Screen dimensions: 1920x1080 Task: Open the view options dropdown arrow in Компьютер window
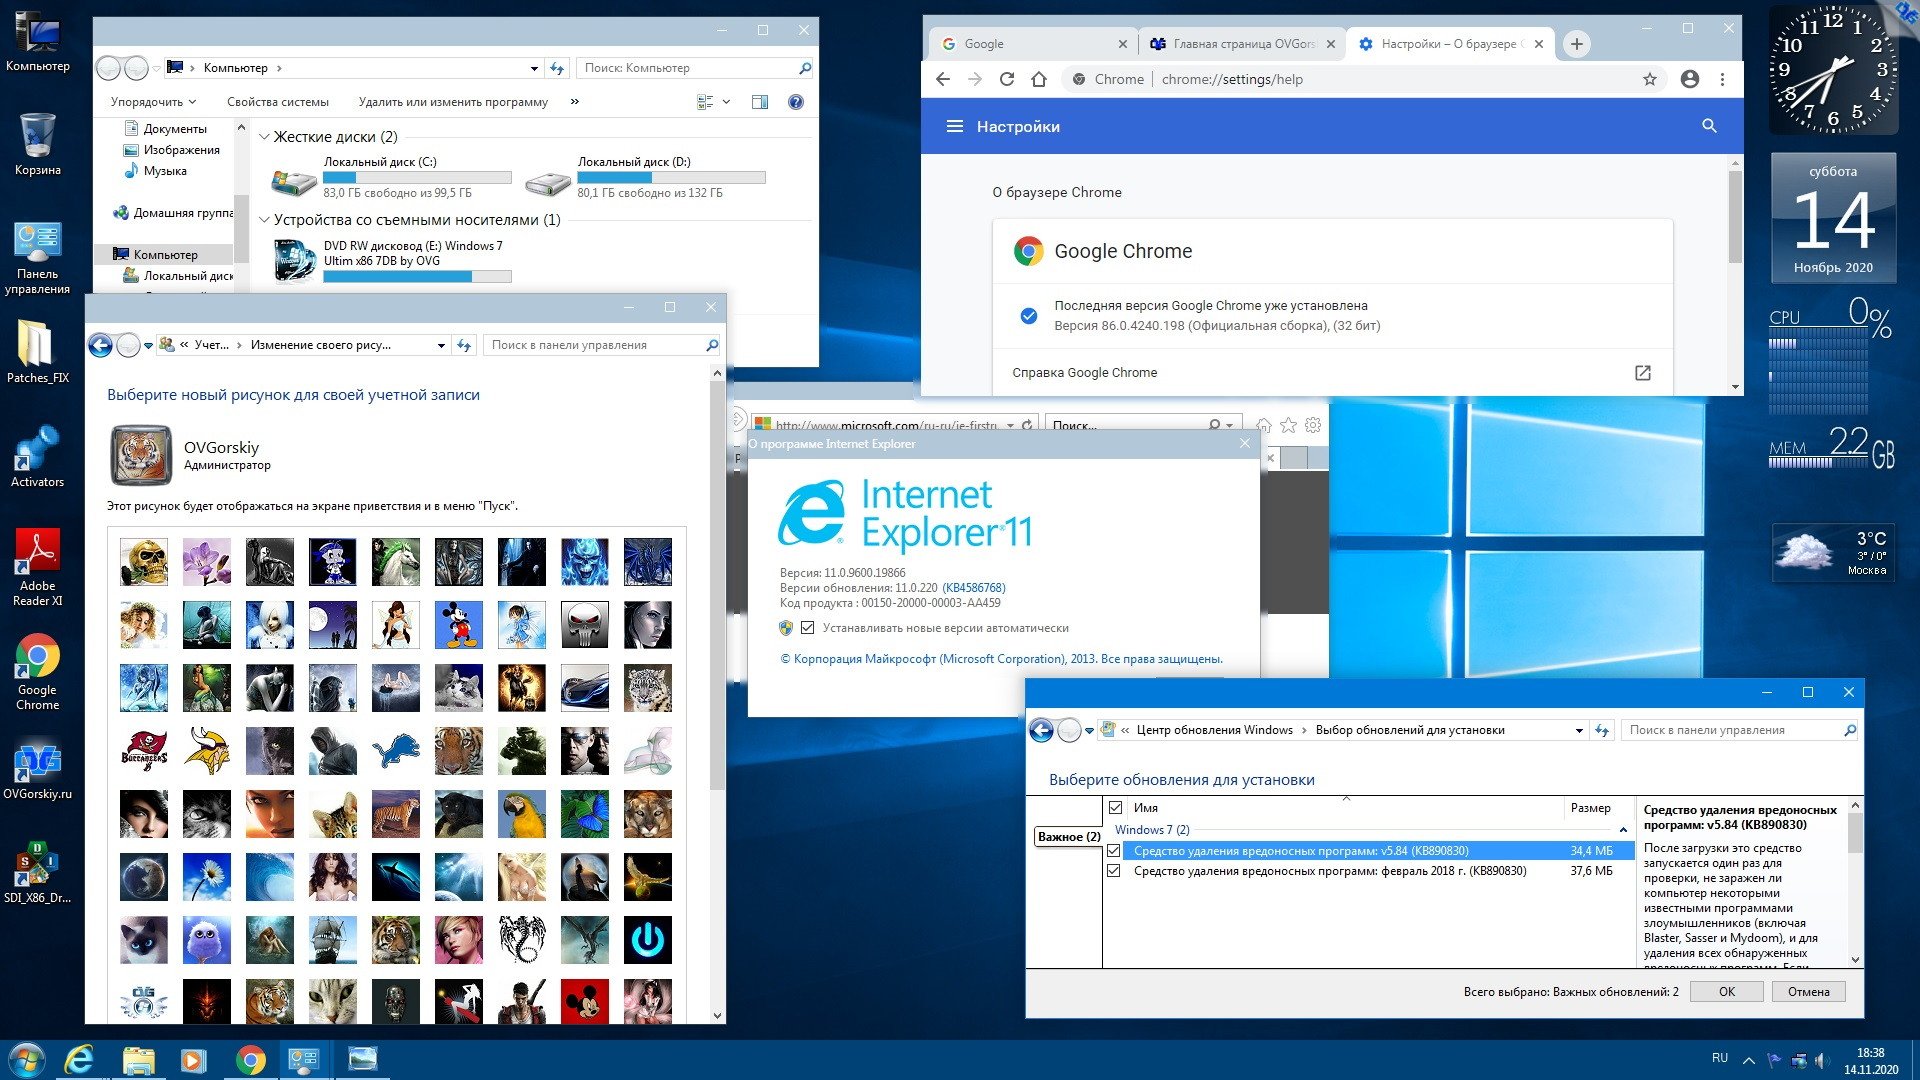pyautogui.click(x=727, y=102)
